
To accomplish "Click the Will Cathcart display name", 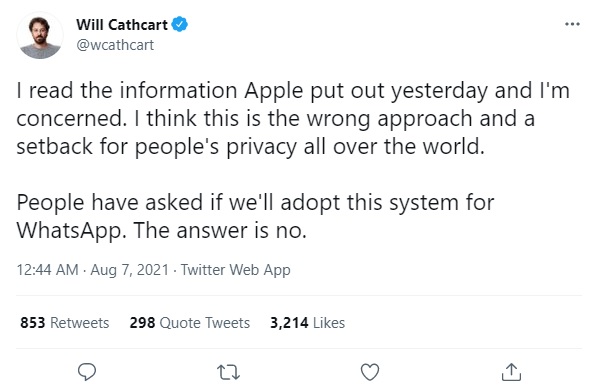I will click(x=122, y=24).
